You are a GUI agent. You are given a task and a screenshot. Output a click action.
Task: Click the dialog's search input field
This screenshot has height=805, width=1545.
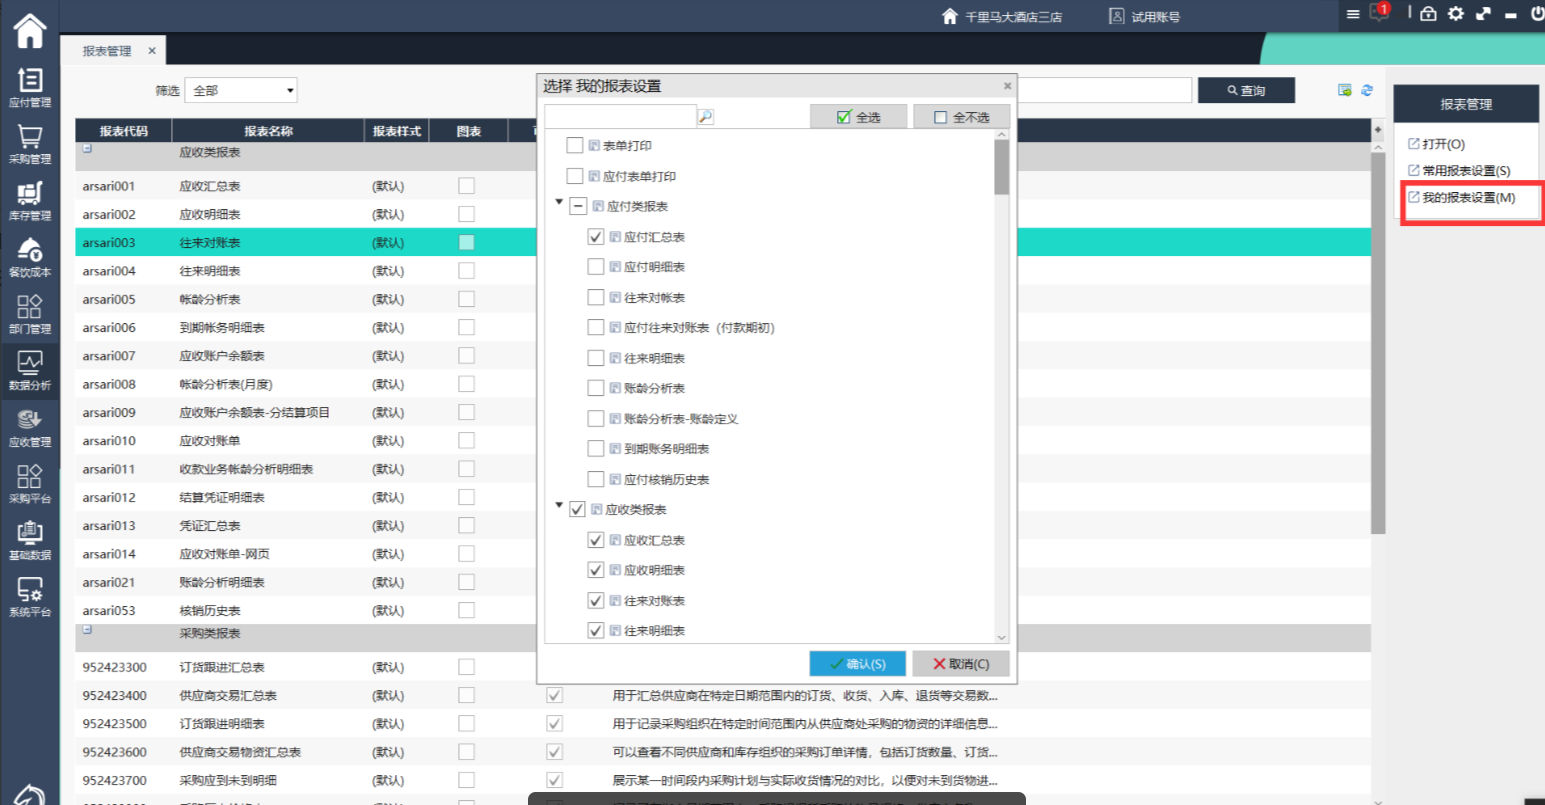(x=620, y=117)
